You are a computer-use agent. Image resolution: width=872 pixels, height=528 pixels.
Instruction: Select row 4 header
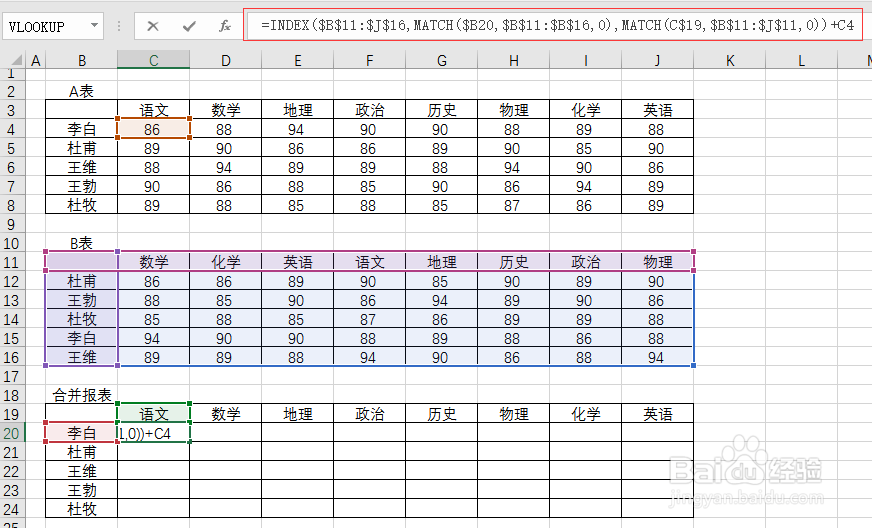pos(12,130)
